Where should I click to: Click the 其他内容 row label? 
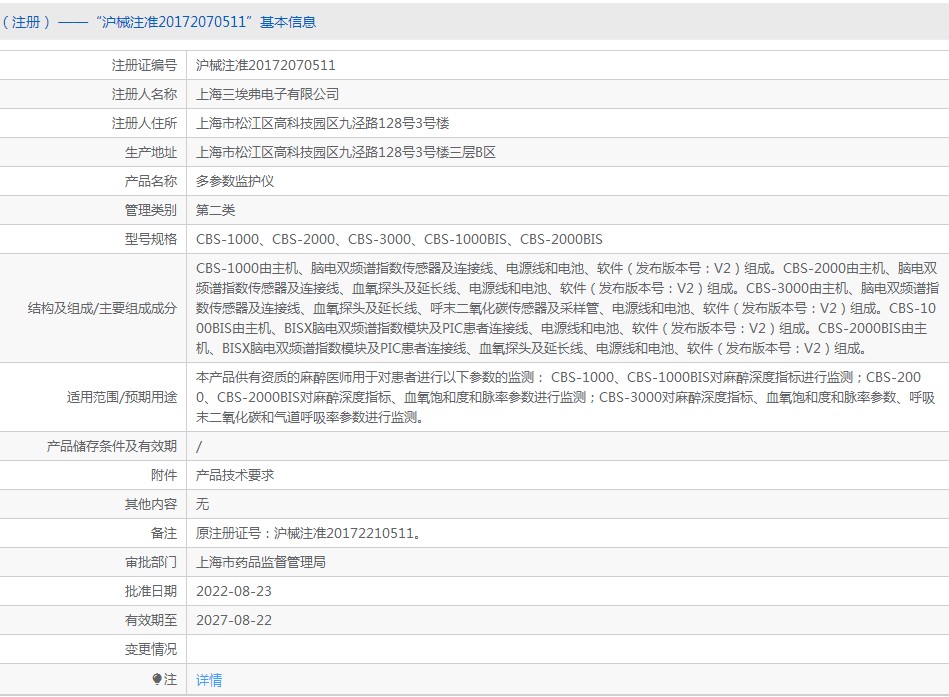click(151, 505)
